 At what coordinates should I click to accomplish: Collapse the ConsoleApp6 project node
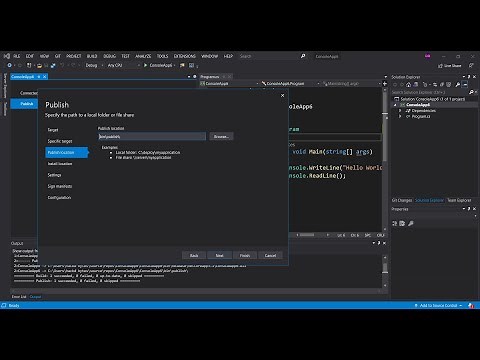click(x=395, y=105)
